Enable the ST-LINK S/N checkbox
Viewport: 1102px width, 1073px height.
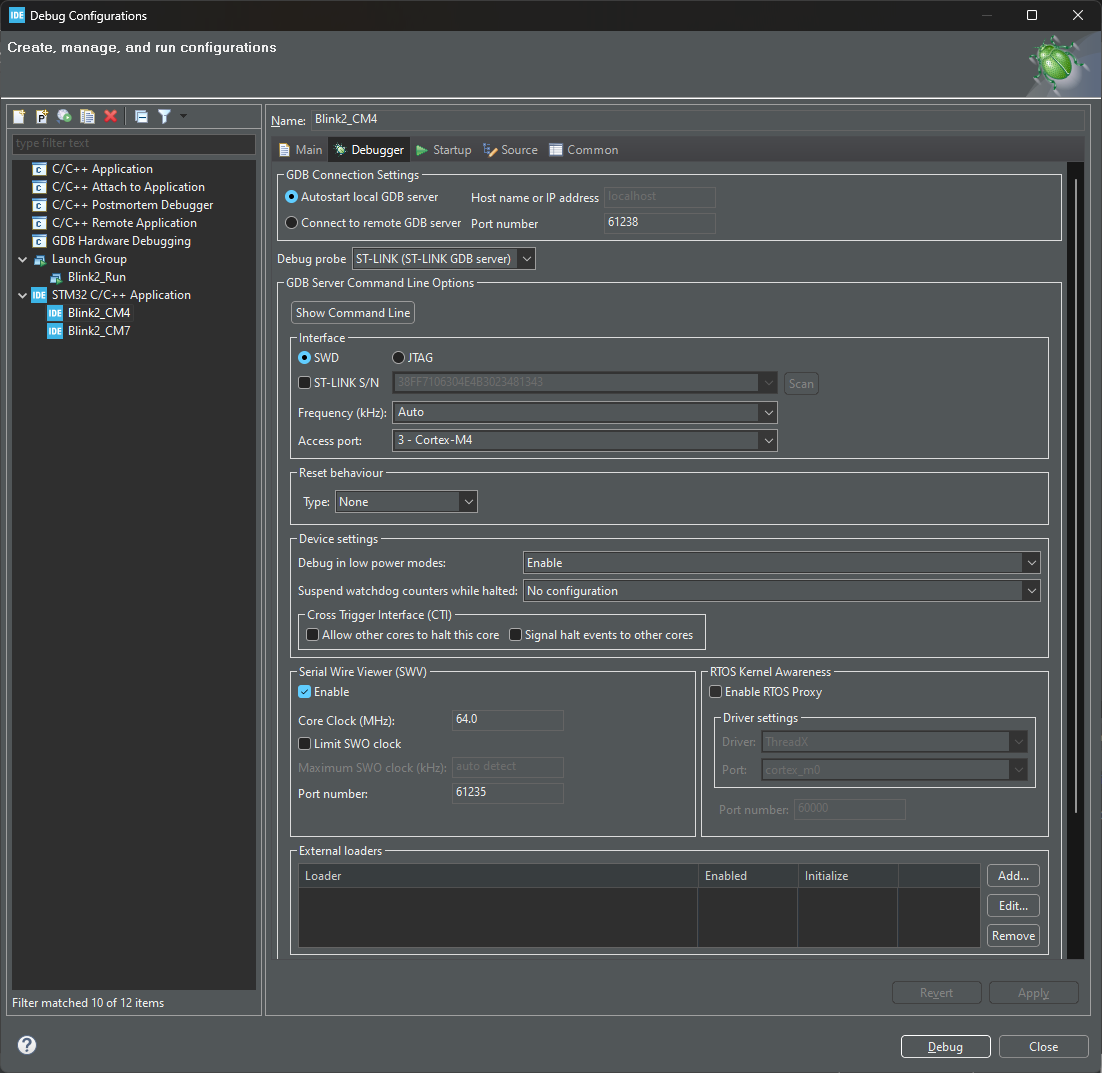[304, 382]
